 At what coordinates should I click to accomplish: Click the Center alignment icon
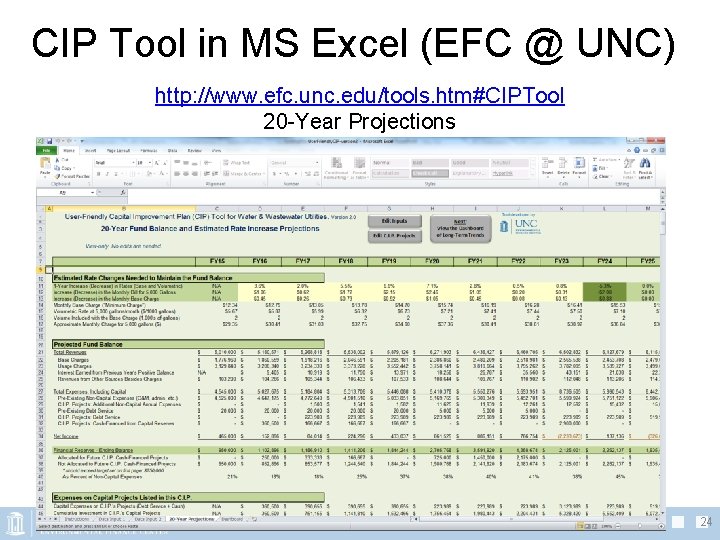pos(186,174)
